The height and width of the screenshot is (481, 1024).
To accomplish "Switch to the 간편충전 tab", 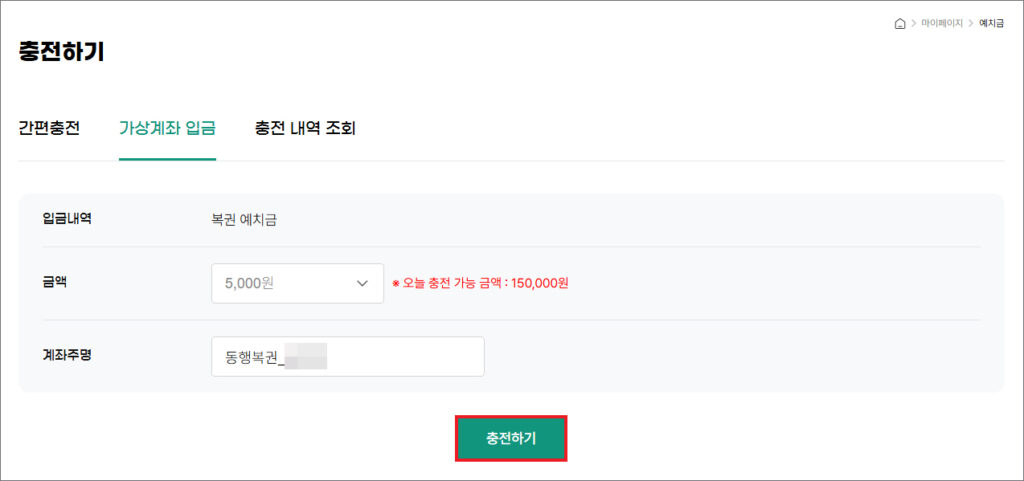I will 49,128.
